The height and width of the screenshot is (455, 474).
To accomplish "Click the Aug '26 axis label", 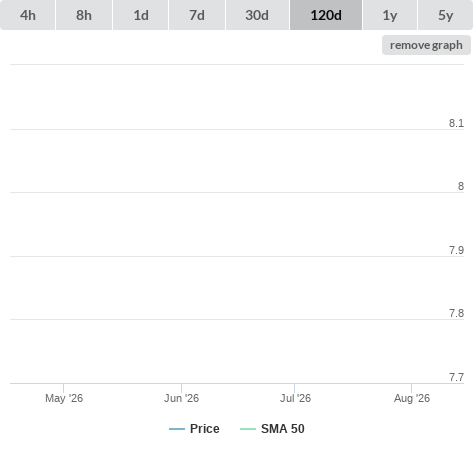I will [412, 398].
